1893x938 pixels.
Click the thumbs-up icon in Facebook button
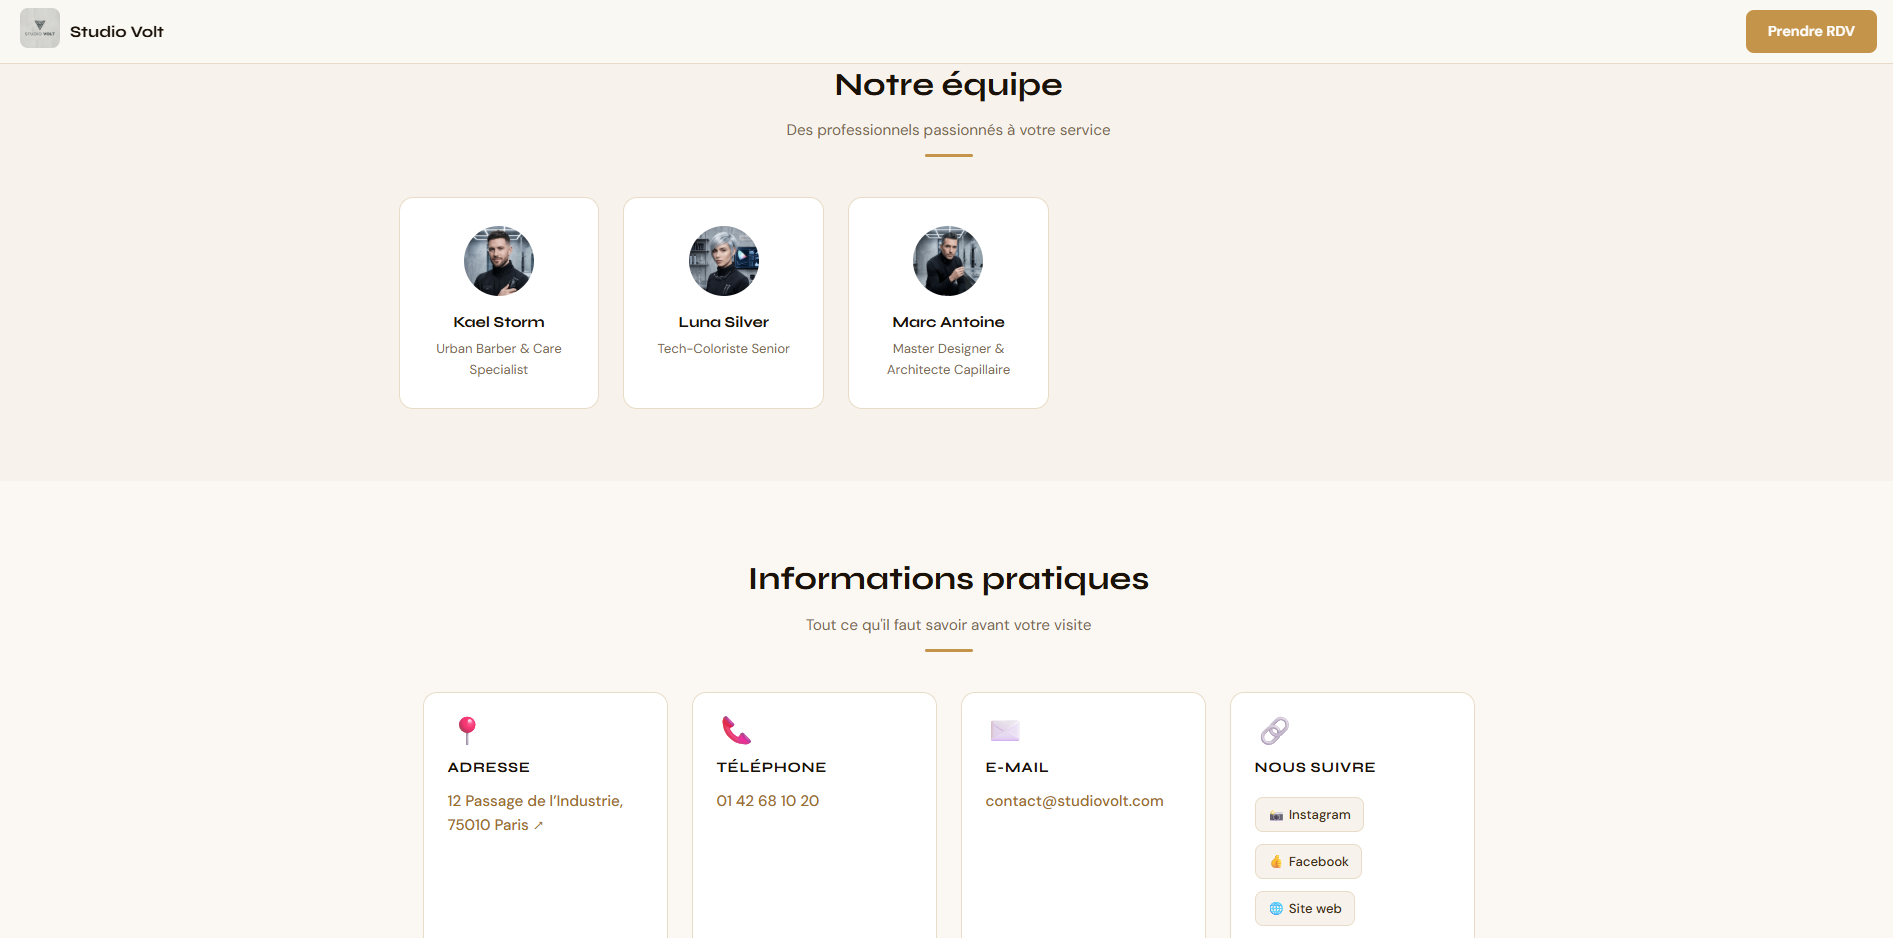pyautogui.click(x=1276, y=862)
